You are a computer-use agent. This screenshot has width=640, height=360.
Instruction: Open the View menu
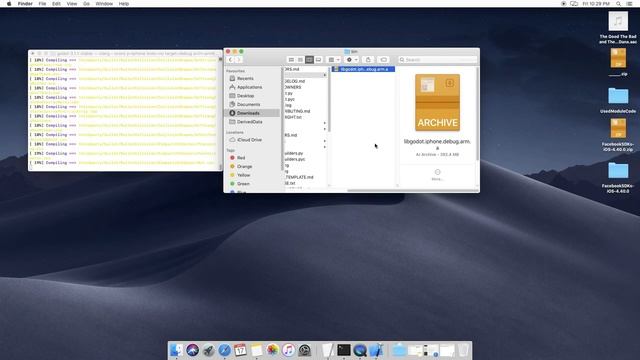click(x=72, y=4)
